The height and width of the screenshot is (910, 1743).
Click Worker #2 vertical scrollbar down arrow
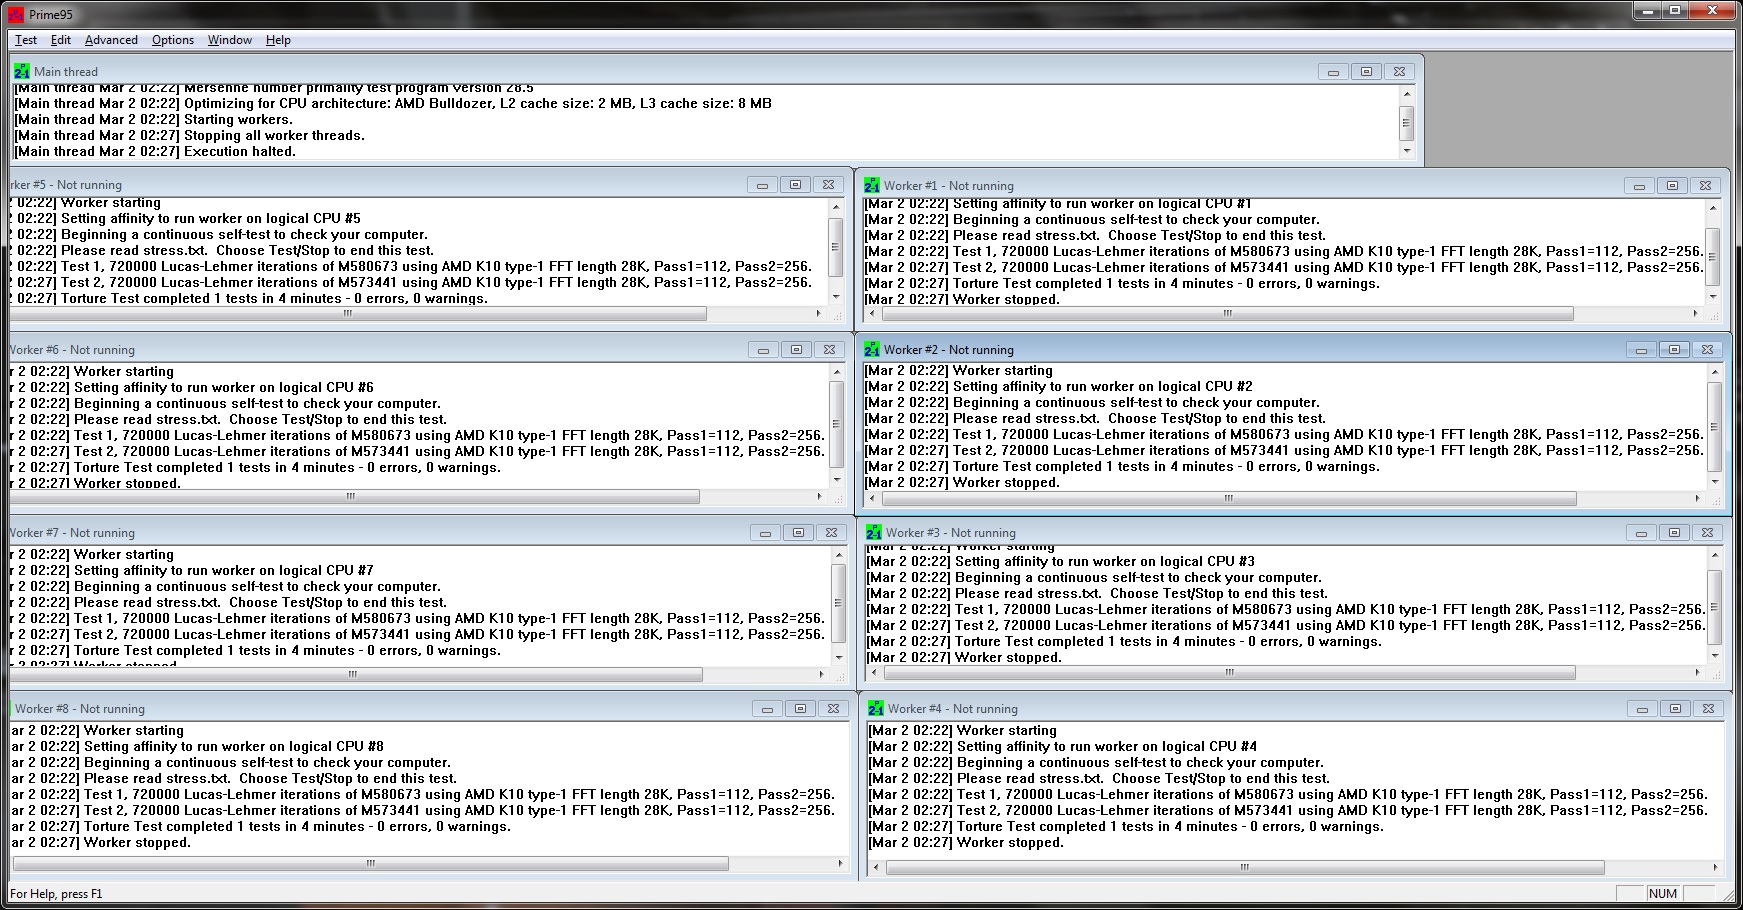(x=1714, y=482)
